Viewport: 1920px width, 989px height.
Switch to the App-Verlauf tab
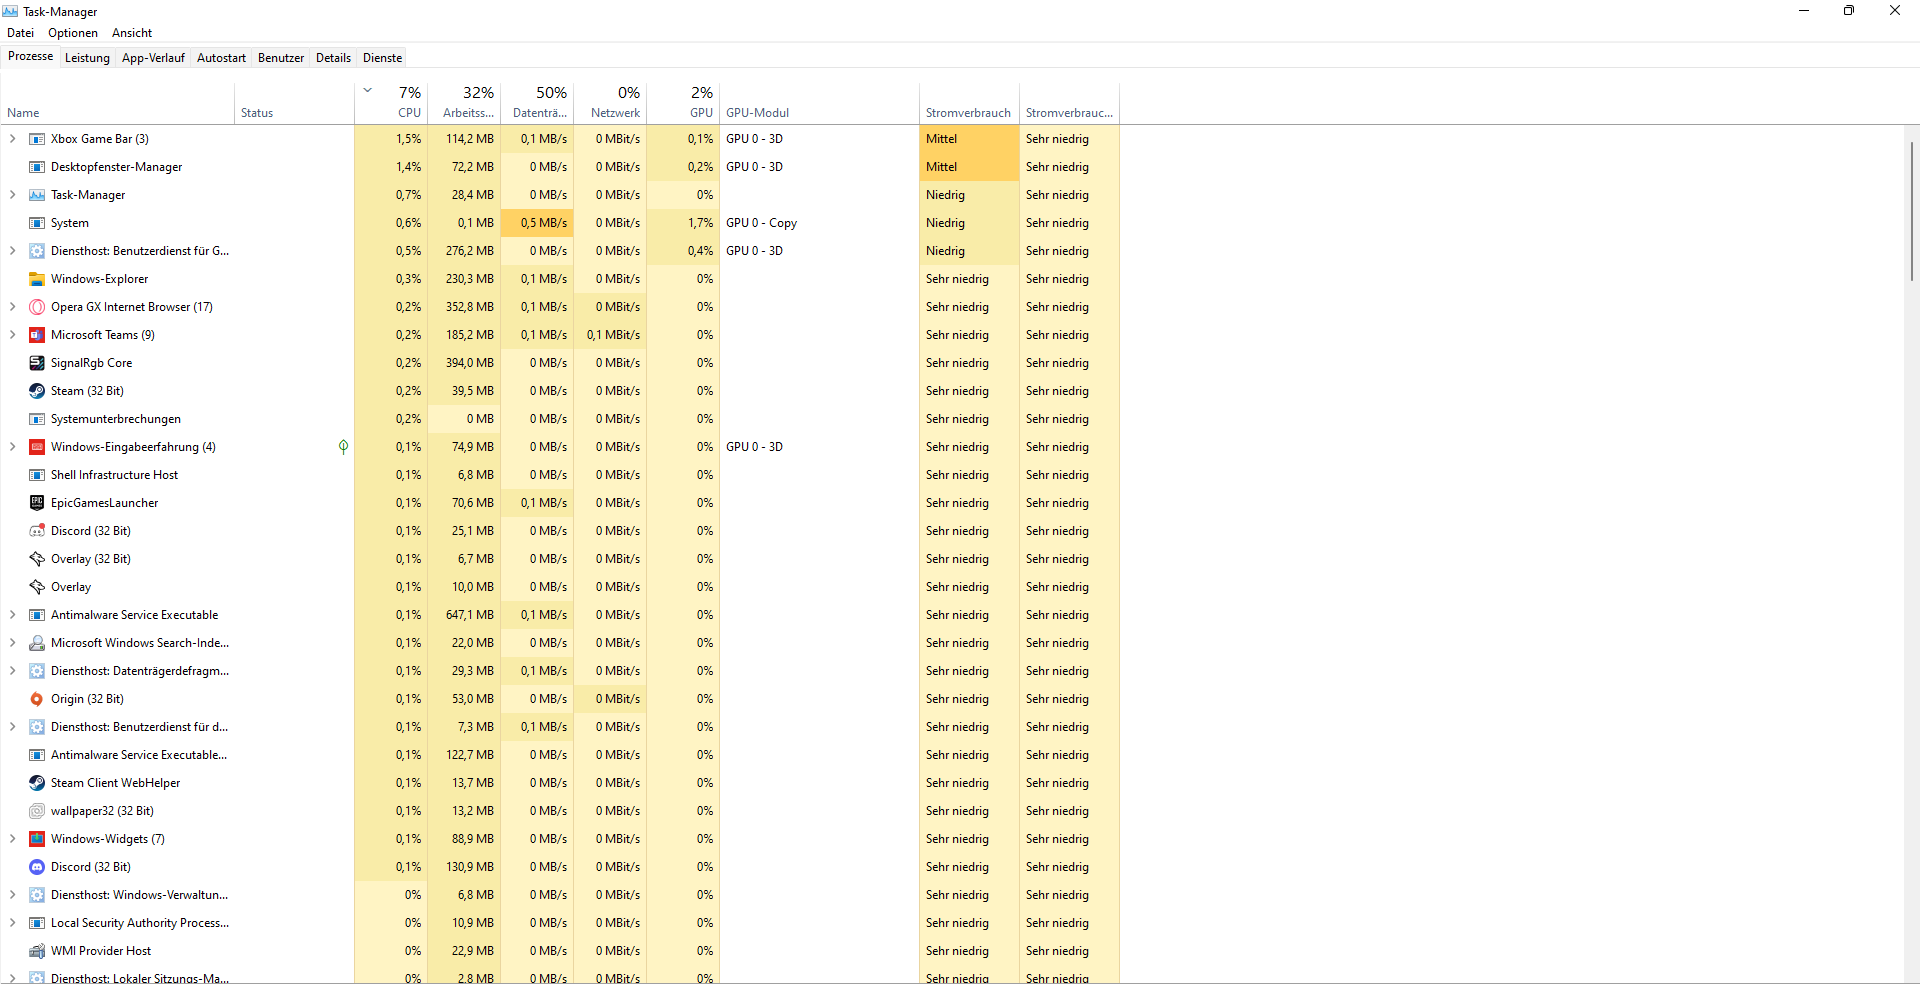[x=153, y=58]
